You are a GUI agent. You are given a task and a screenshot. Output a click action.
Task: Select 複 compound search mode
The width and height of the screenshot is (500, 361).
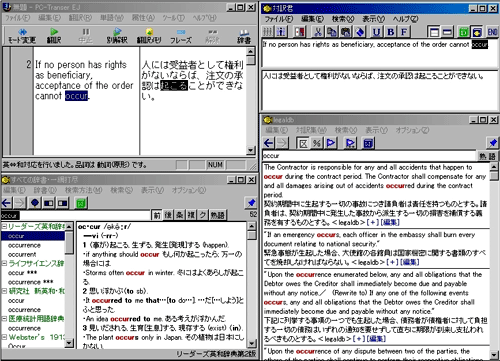[x=191, y=215]
